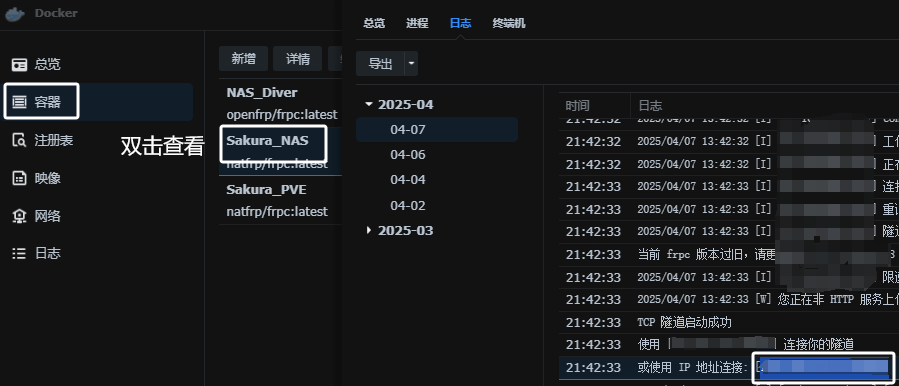
Task: Click the 详情 button
Action: [298, 59]
